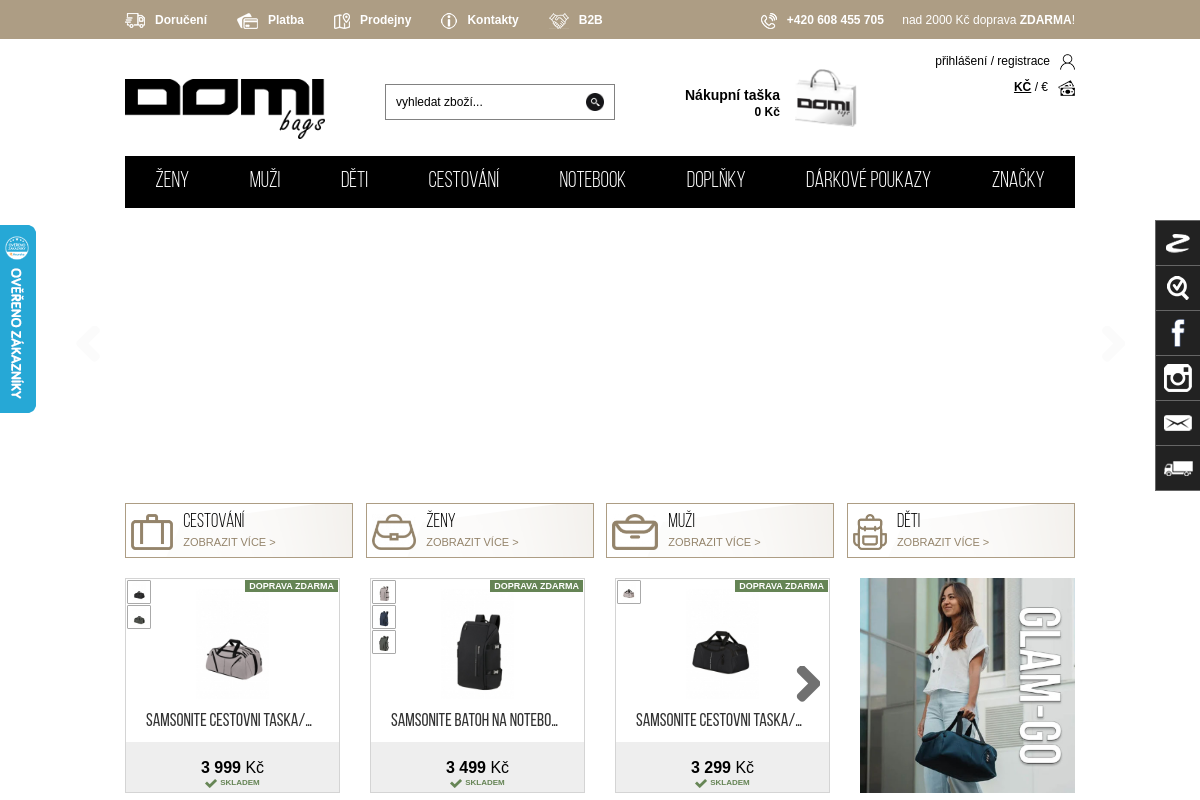Open the NOTEBOOK menu
Image resolution: width=1200 pixels, height=800 pixels.
pyautogui.click(x=592, y=181)
